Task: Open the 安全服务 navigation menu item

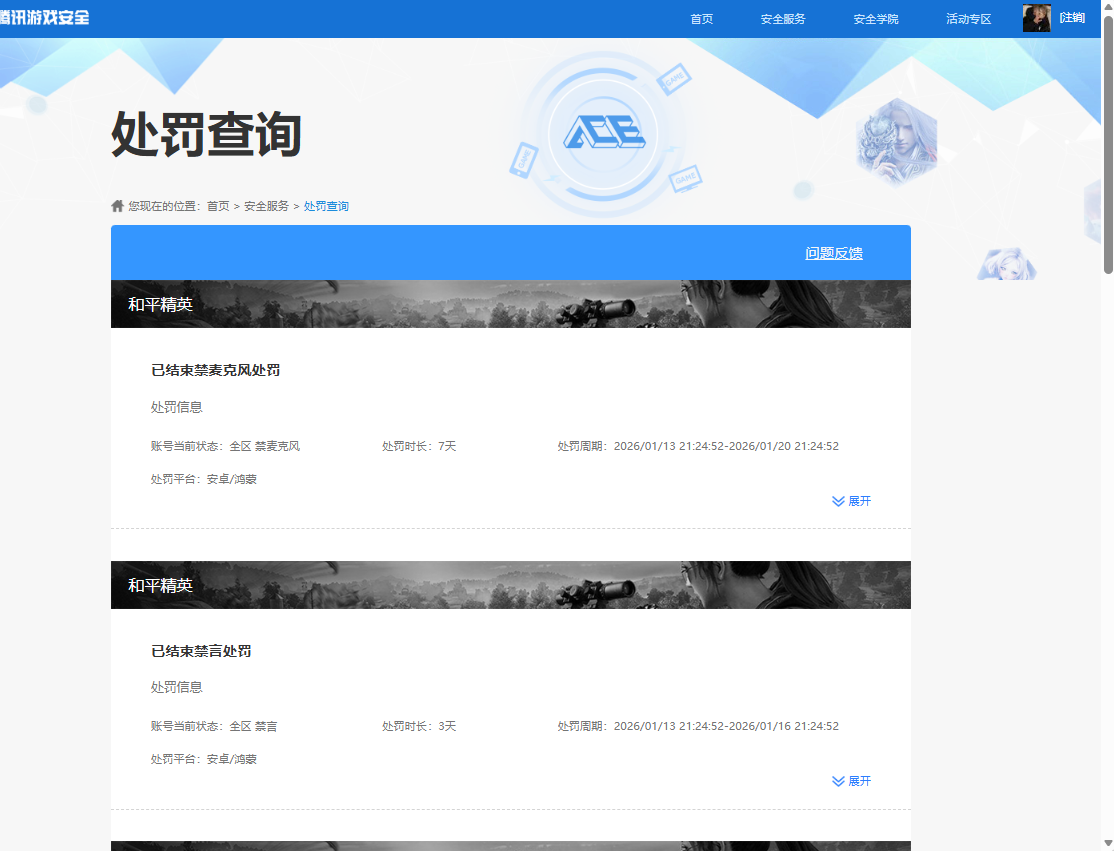Action: click(x=783, y=19)
